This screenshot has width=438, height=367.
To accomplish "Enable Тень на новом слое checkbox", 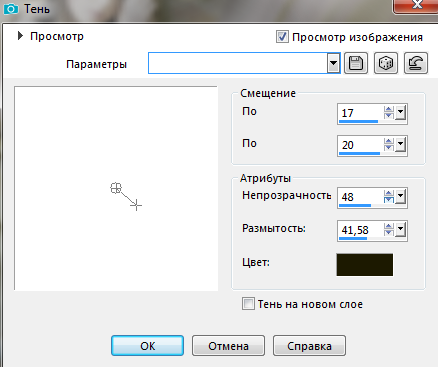I will point(248,304).
